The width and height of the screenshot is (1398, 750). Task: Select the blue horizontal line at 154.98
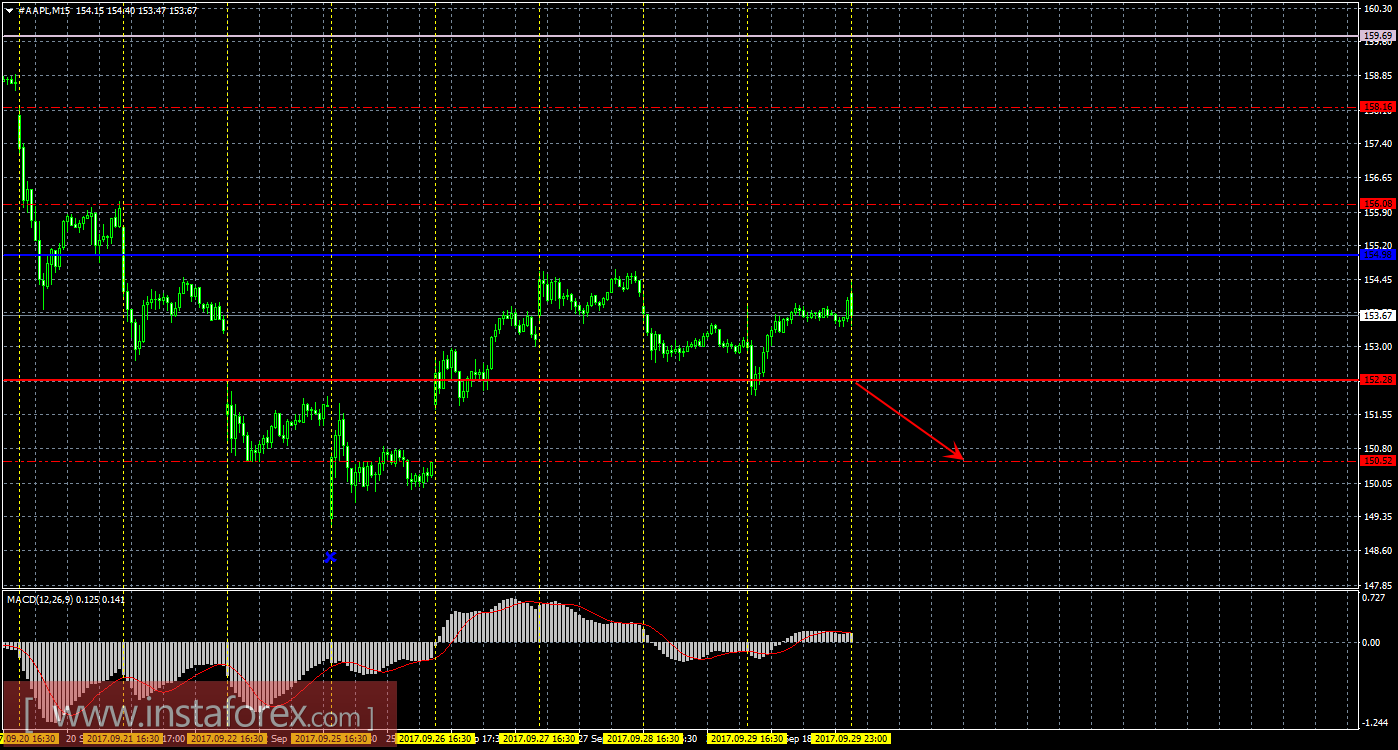click(x=680, y=255)
